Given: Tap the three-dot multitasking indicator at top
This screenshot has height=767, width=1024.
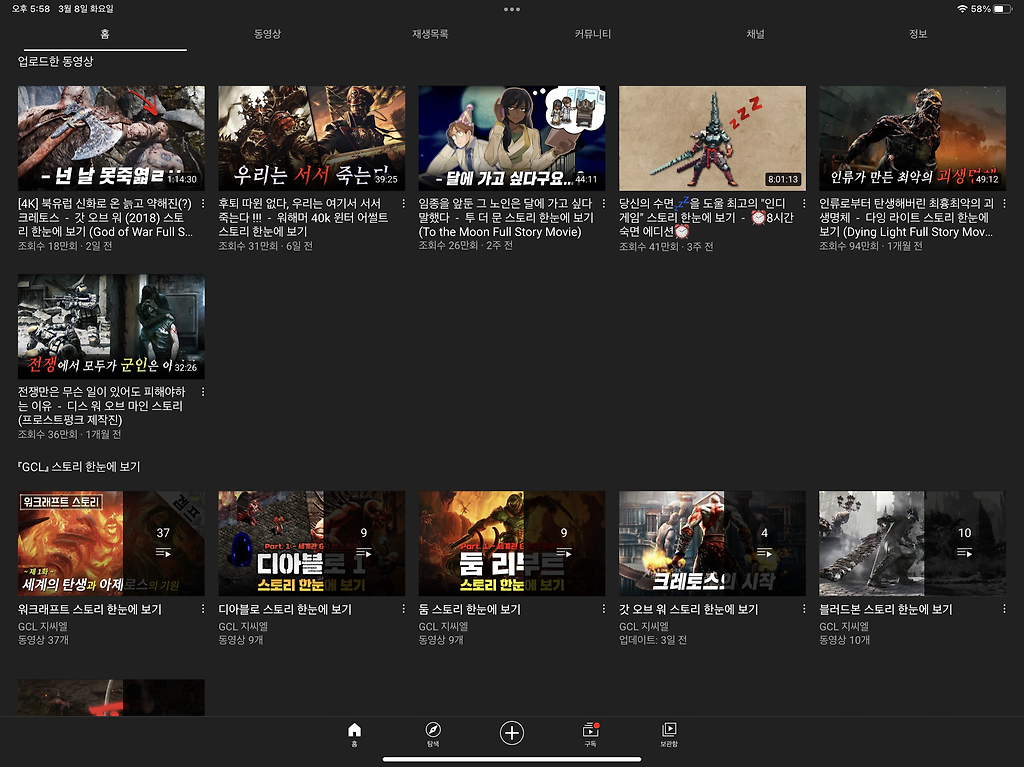Looking at the screenshot, I should coord(512,9).
